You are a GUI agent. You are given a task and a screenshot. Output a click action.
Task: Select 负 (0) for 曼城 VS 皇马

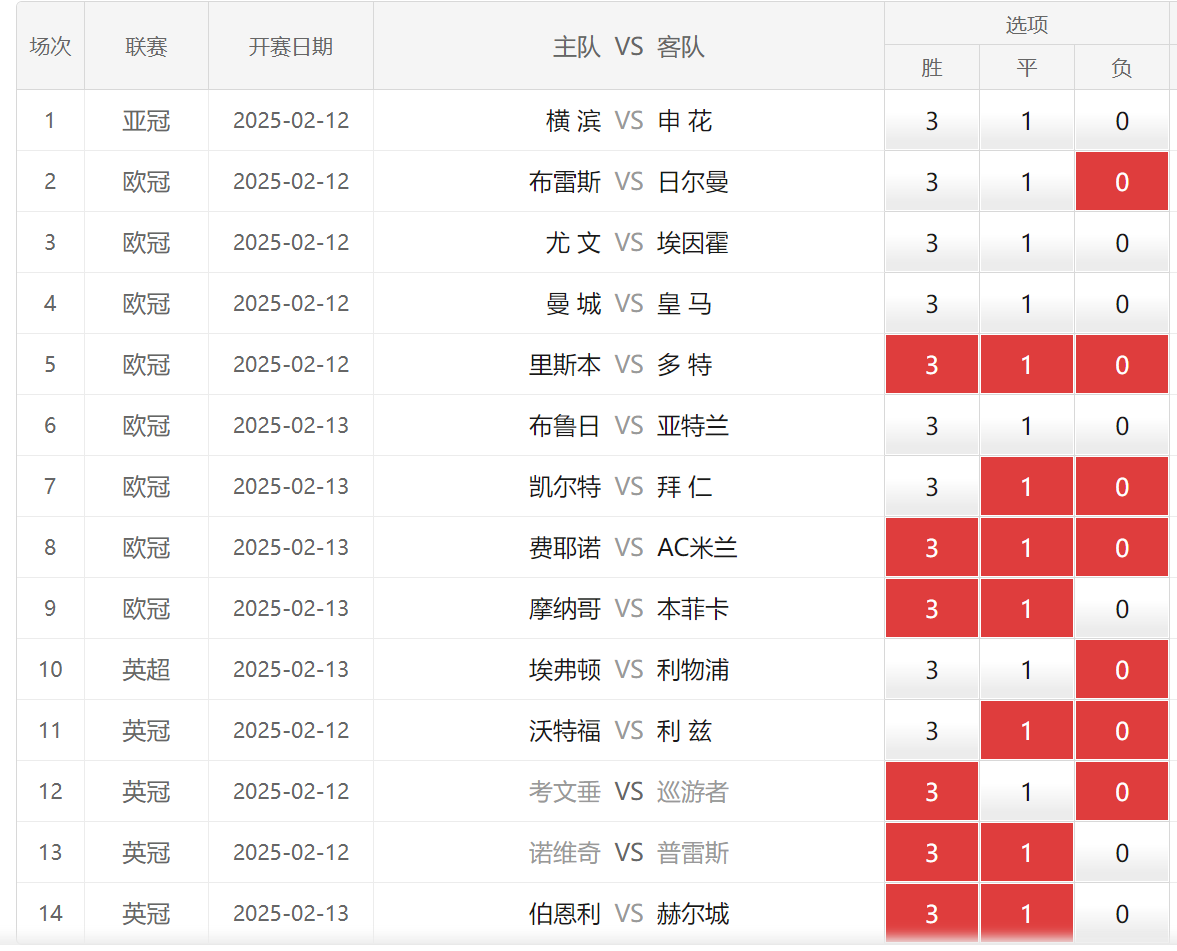tap(1121, 304)
